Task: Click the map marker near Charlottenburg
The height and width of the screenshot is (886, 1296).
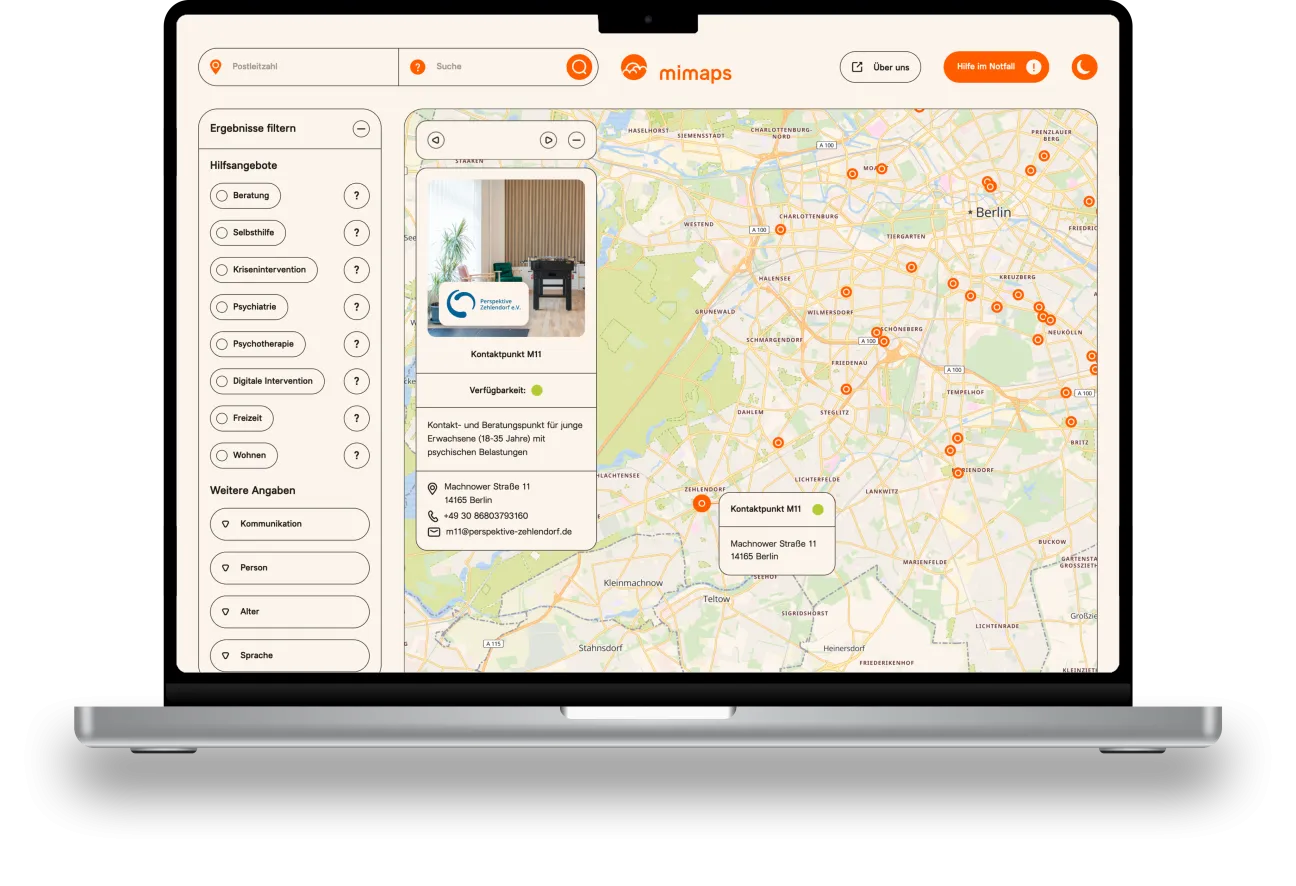Action: (781, 230)
